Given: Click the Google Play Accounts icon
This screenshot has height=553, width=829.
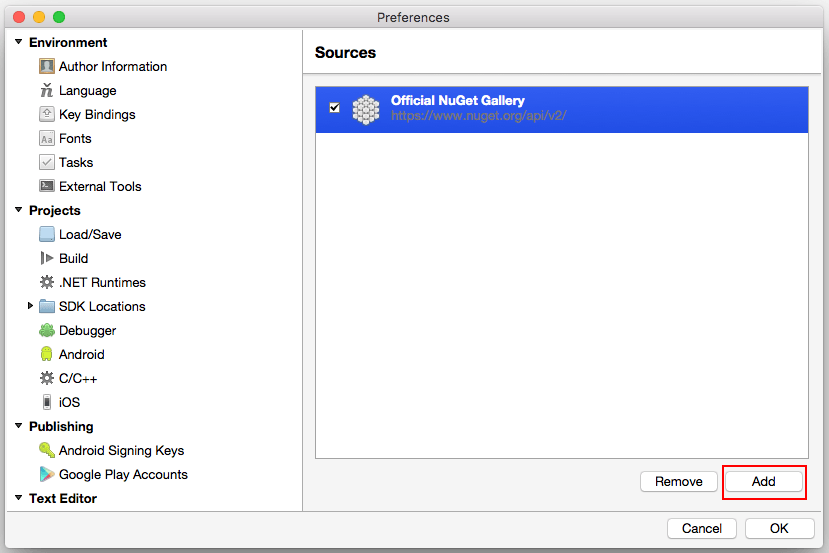Looking at the screenshot, I should [x=47, y=474].
